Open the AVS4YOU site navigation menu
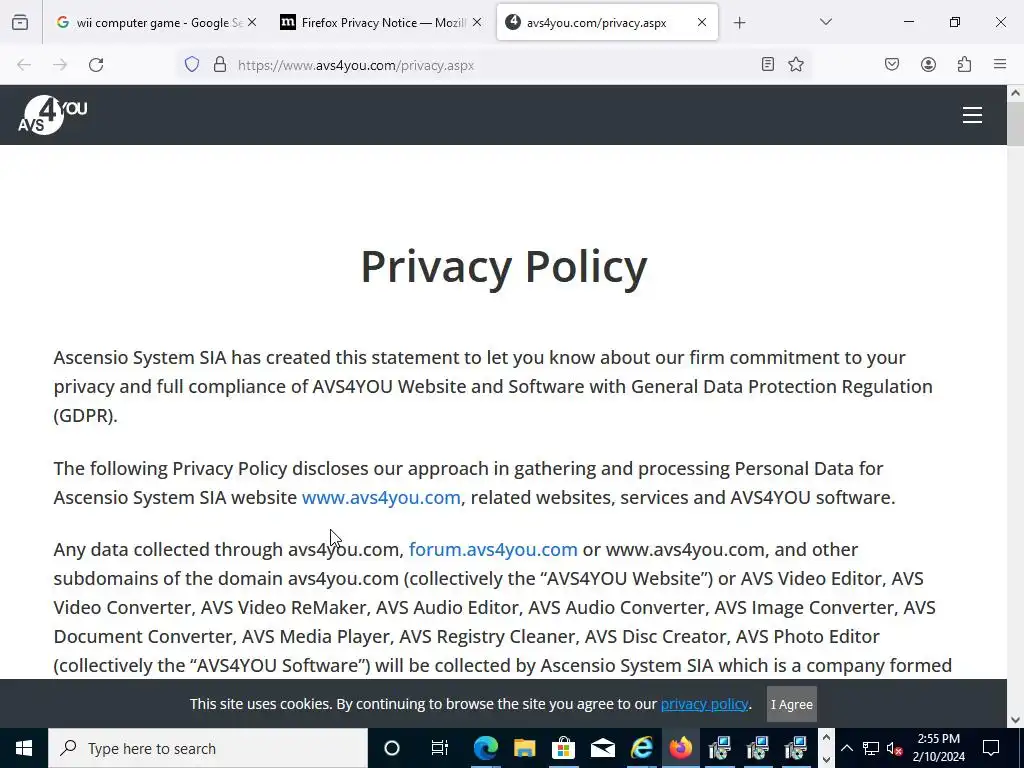This screenshot has height=768, width=1024. (972, 115)
